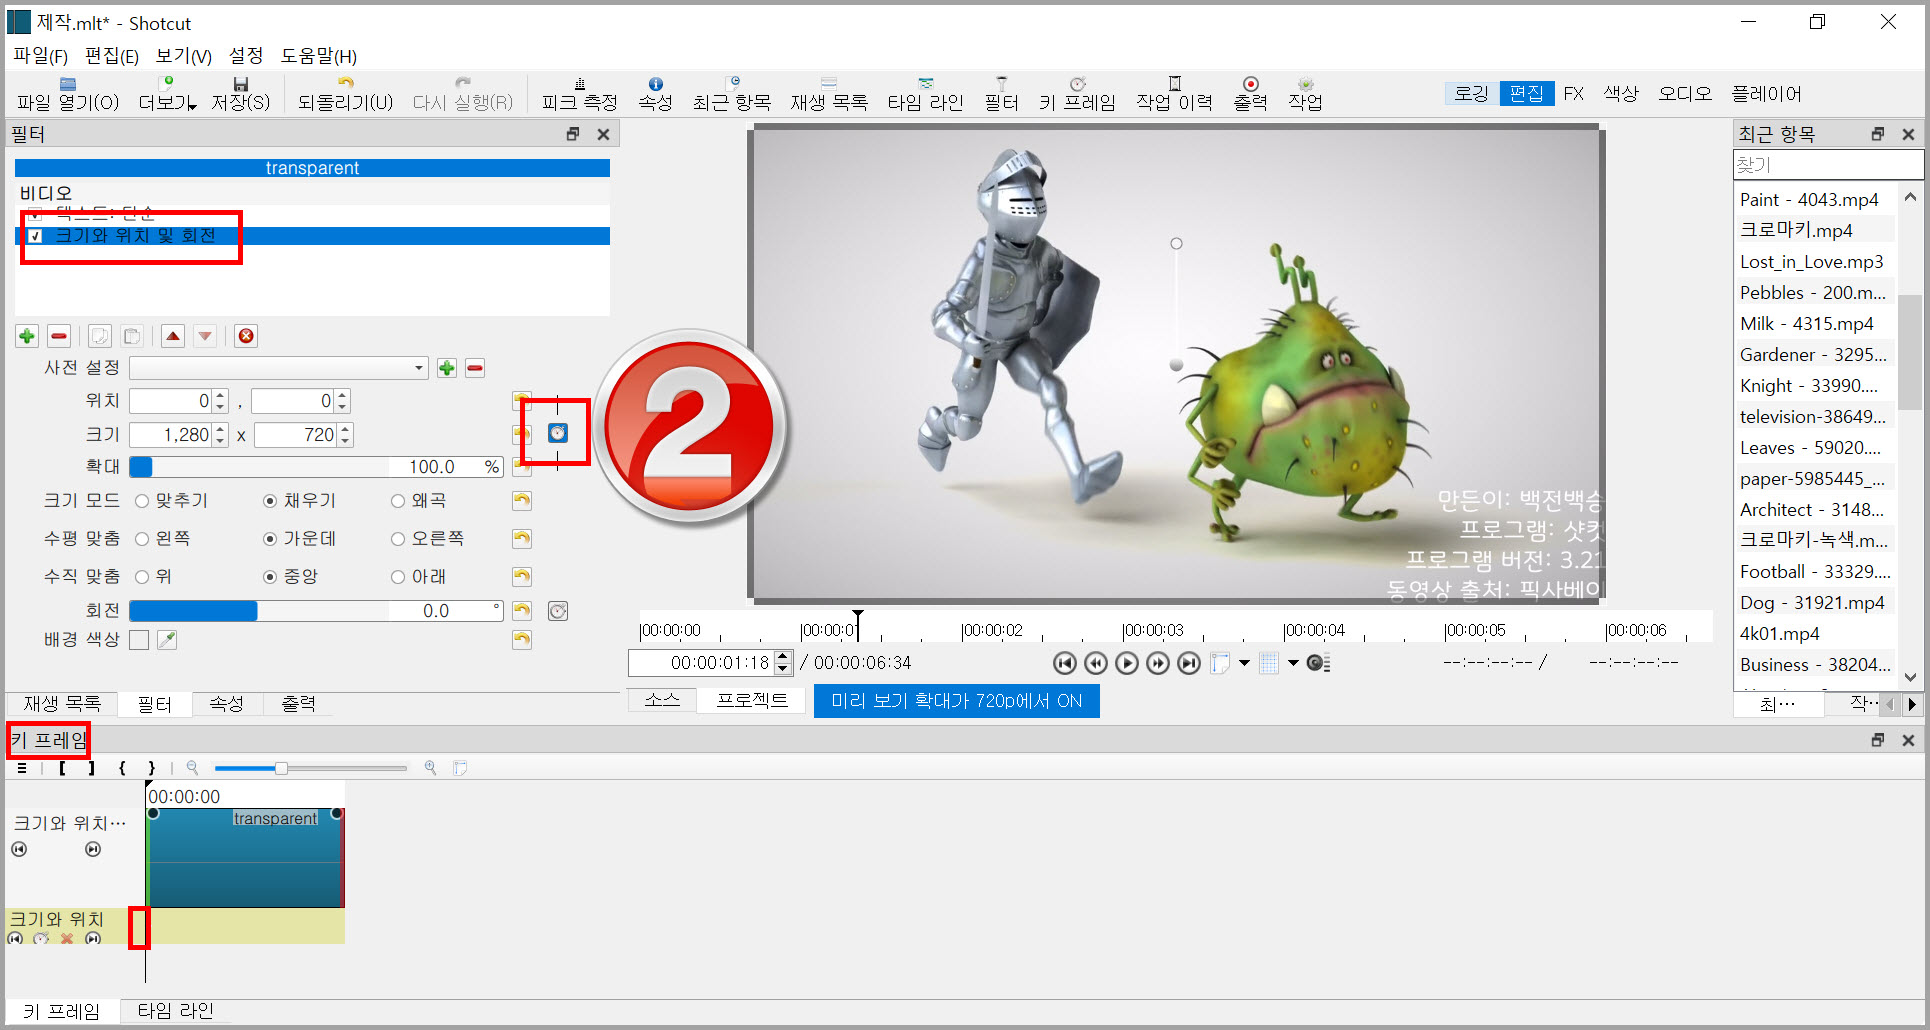Move the selected filter up
This screenshot has width=1930, height=1030.
pos(173,336)
